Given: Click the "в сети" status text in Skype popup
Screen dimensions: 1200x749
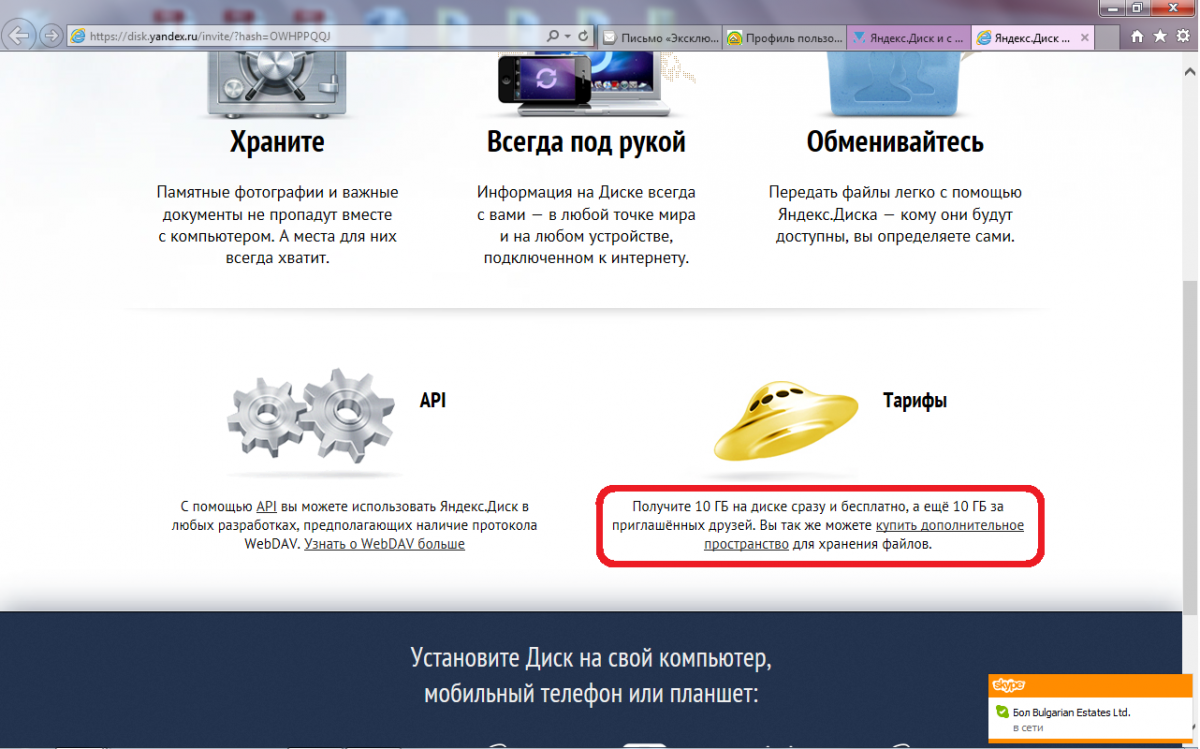Looking at the screenshot, I should tap(1028, 728).
